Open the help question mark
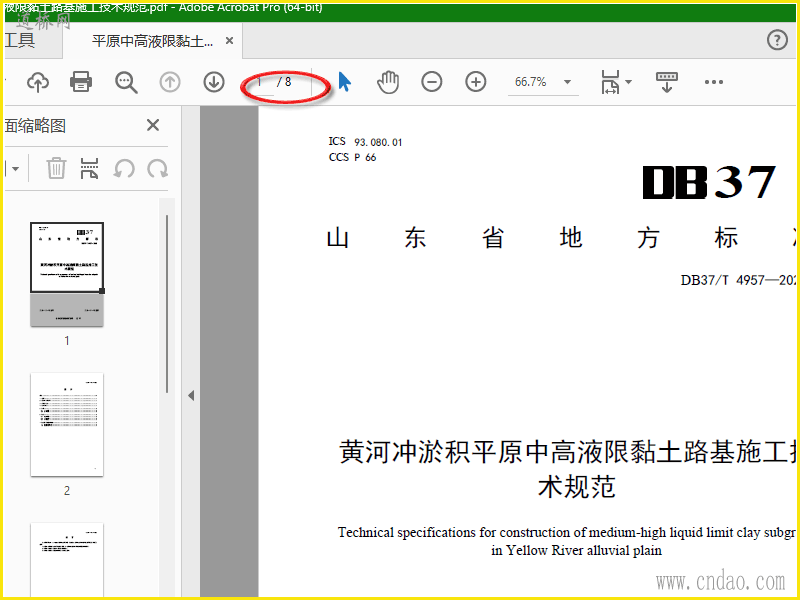The image size is (800, 600). (777, 40)
